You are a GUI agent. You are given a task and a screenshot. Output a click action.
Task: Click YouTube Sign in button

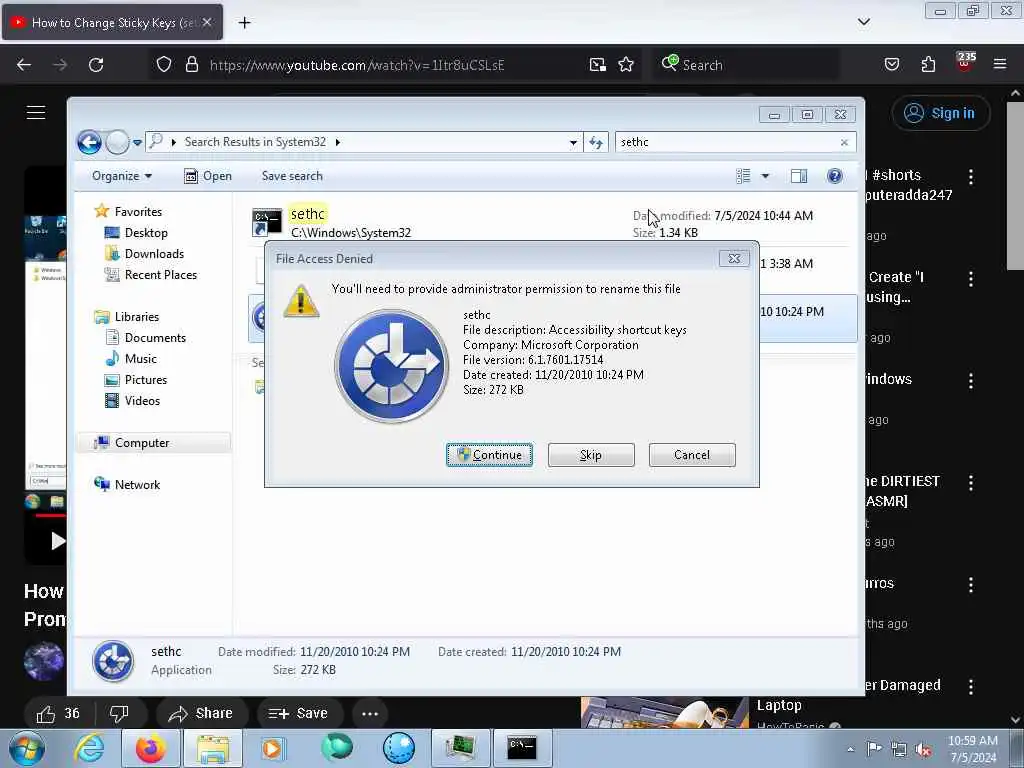click(x=941, y=113)
